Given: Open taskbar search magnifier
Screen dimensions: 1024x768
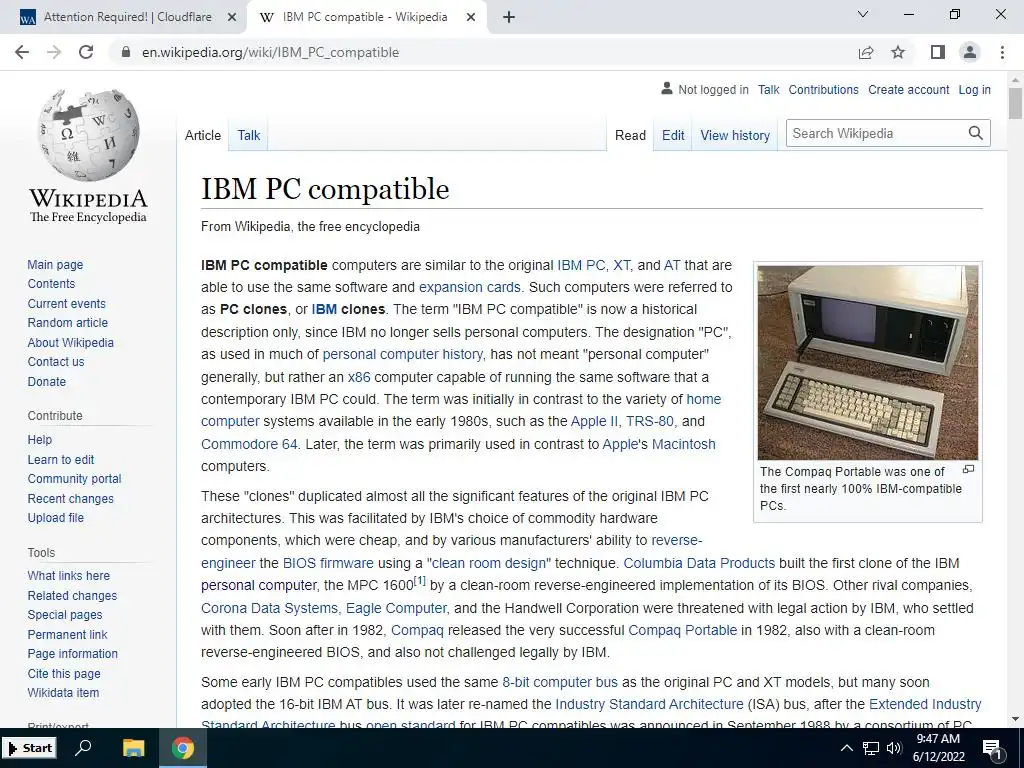Looking at the screenshot, I should pyautogui.click(x=83, y=748).
